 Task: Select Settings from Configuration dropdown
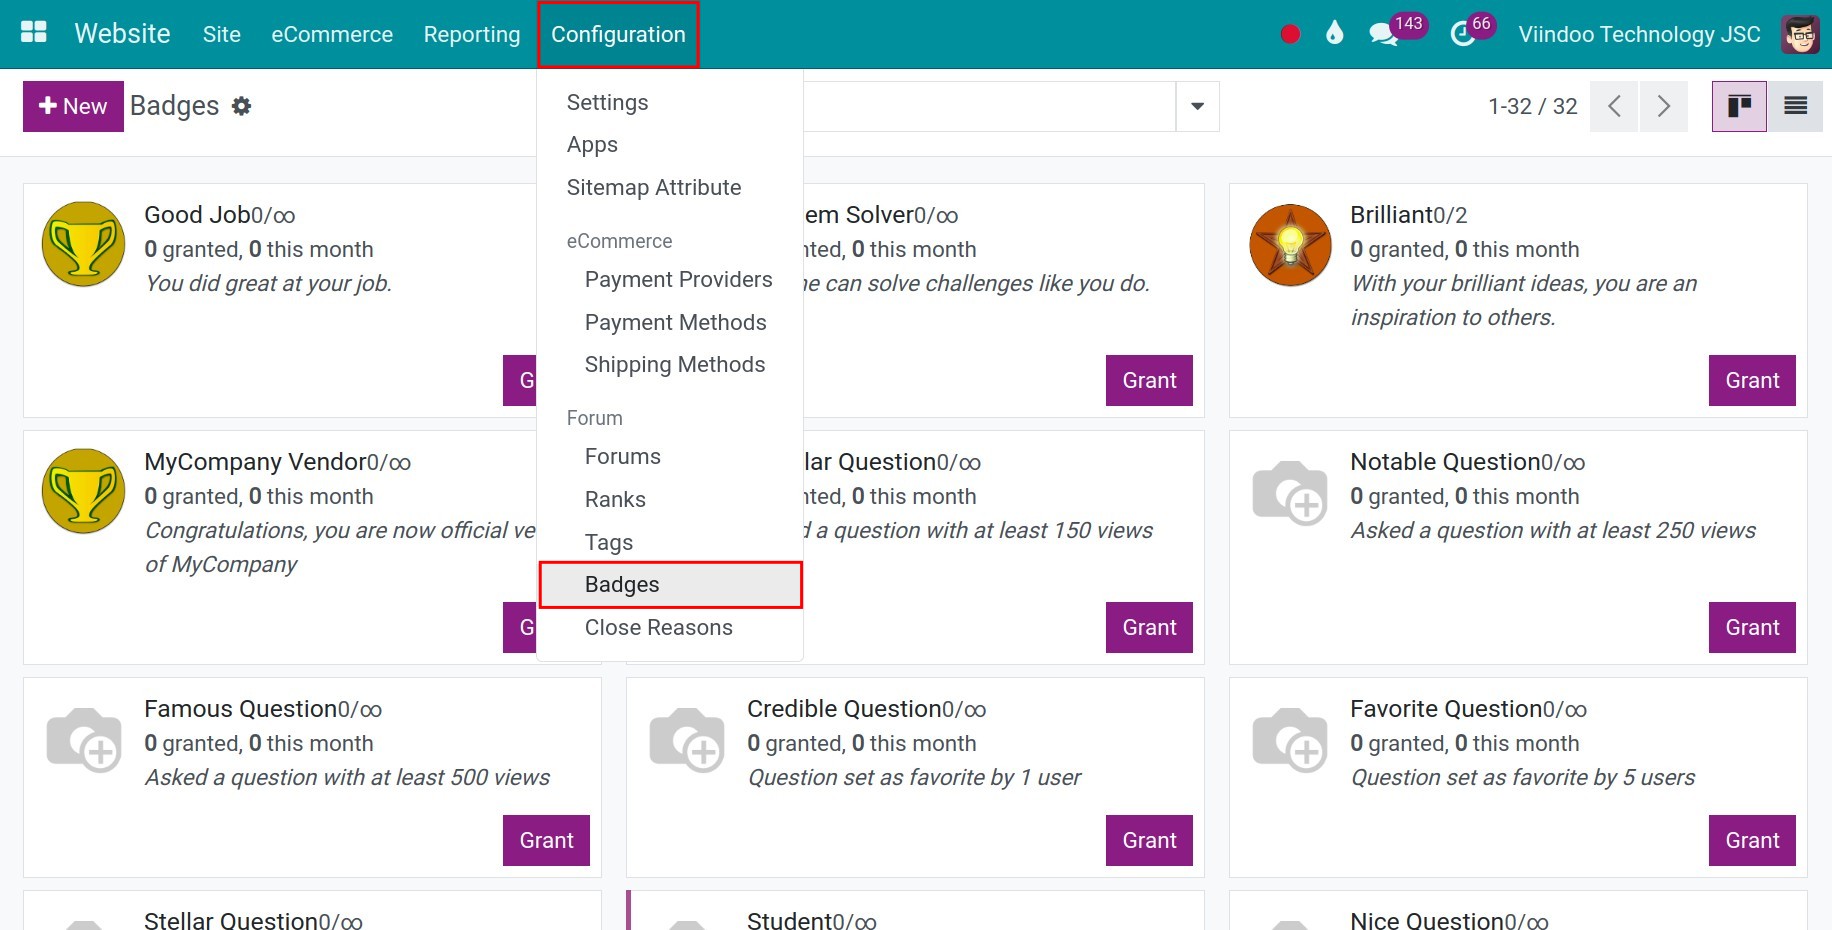[x=670, y=102]
